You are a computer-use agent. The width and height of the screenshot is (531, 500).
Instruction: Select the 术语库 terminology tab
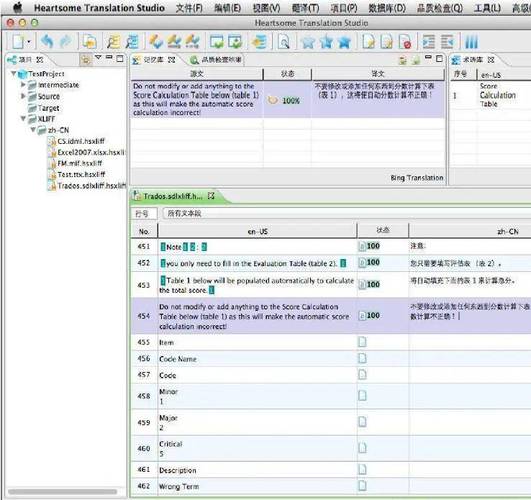[x=468, y=60]
